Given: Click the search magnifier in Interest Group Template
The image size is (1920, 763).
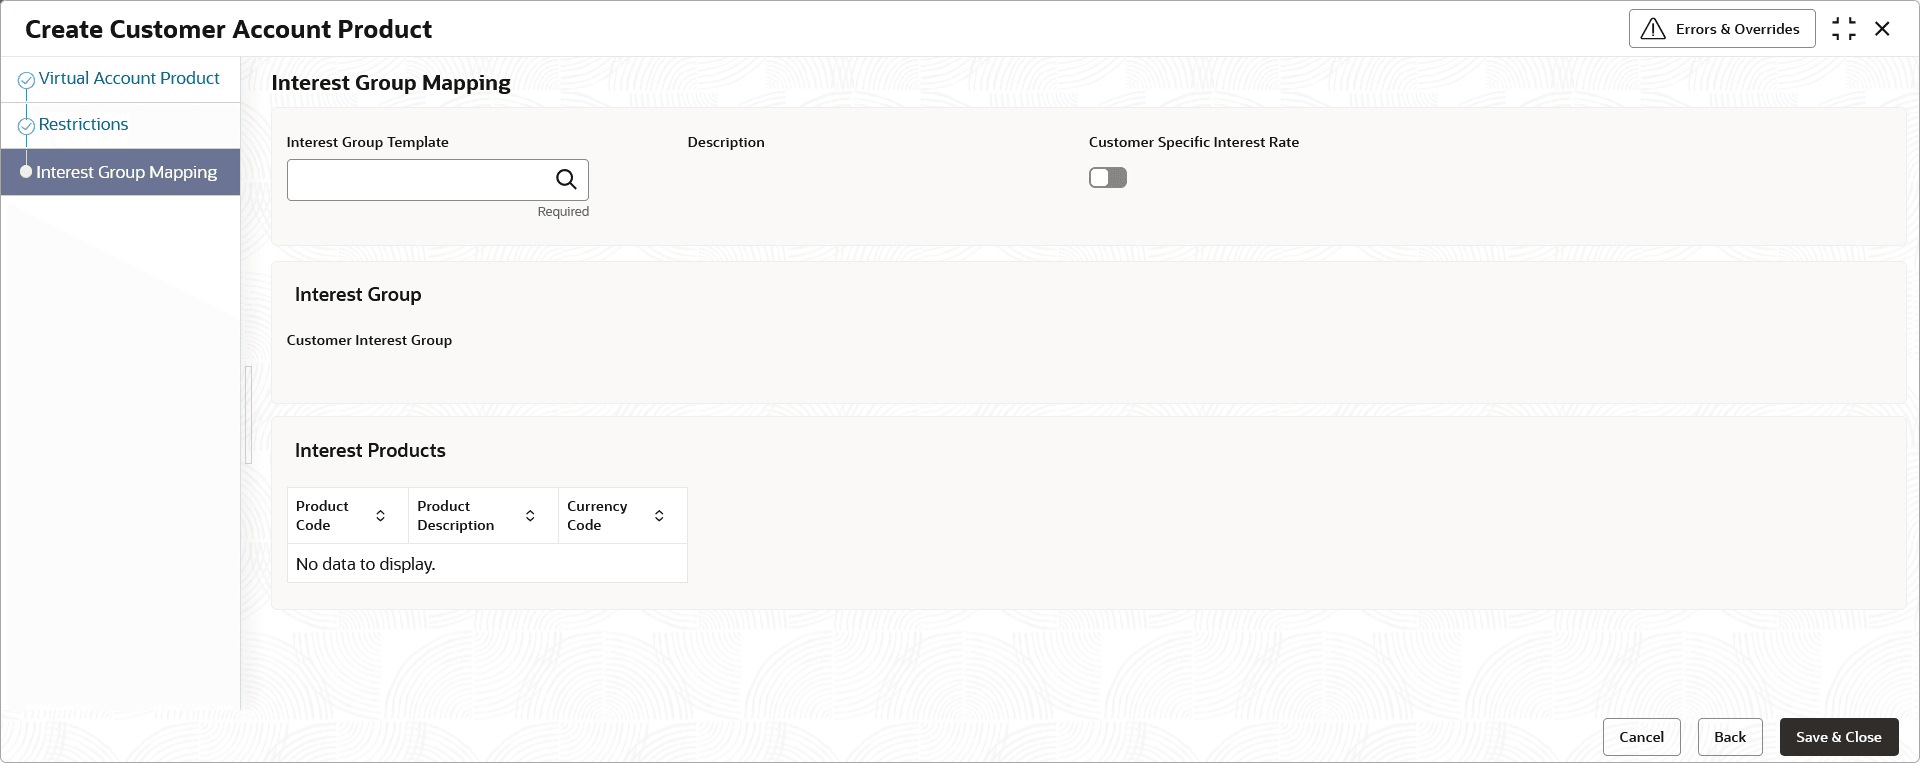Looking at the screenshot, I should 566,179.
